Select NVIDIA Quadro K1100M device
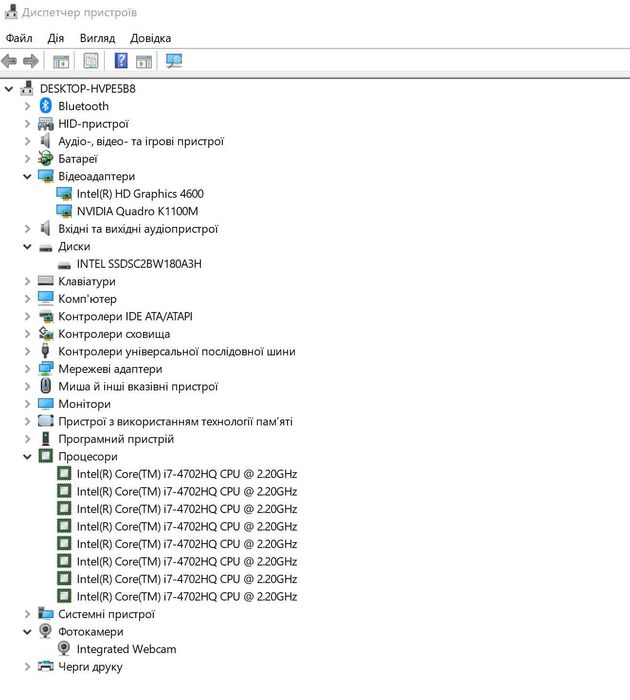630x700 pixels. (137, 211)
